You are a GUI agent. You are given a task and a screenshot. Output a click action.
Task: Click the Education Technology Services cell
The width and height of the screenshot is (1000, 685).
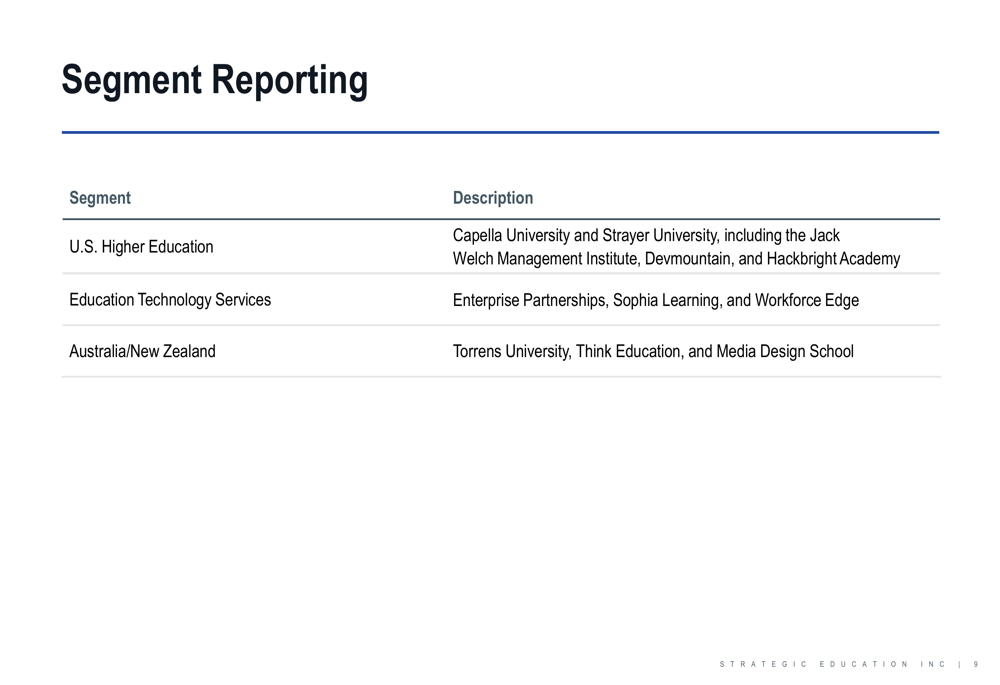[x=170, y=300]
